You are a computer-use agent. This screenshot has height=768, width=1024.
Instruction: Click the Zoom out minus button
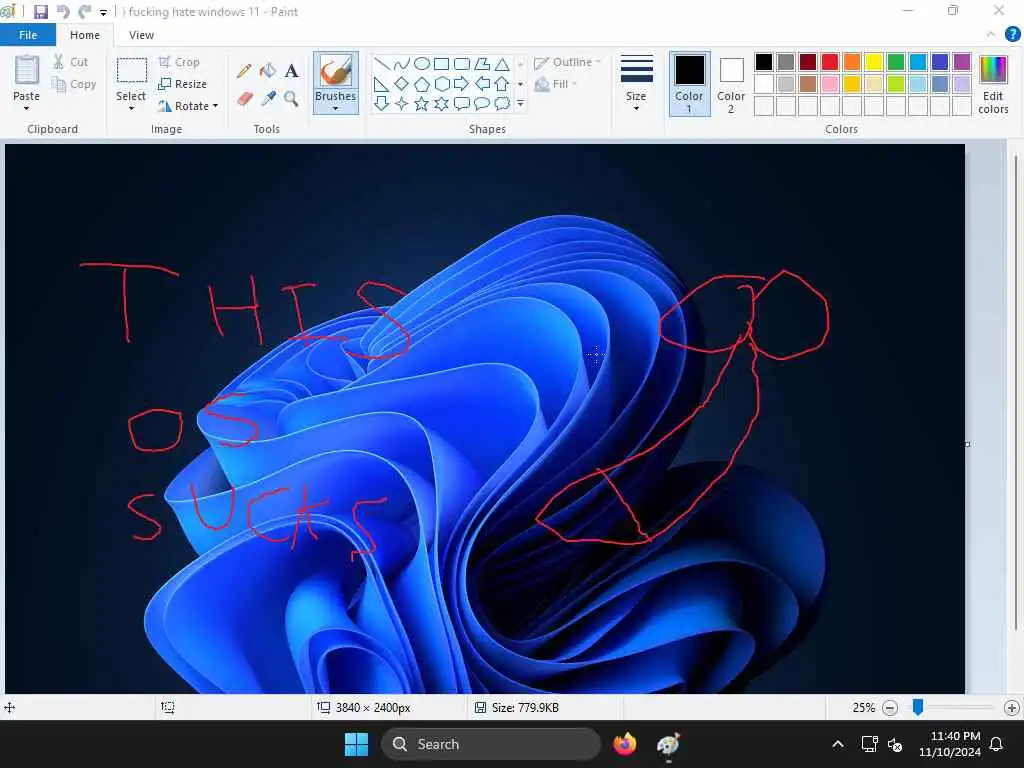coord(889,708)
